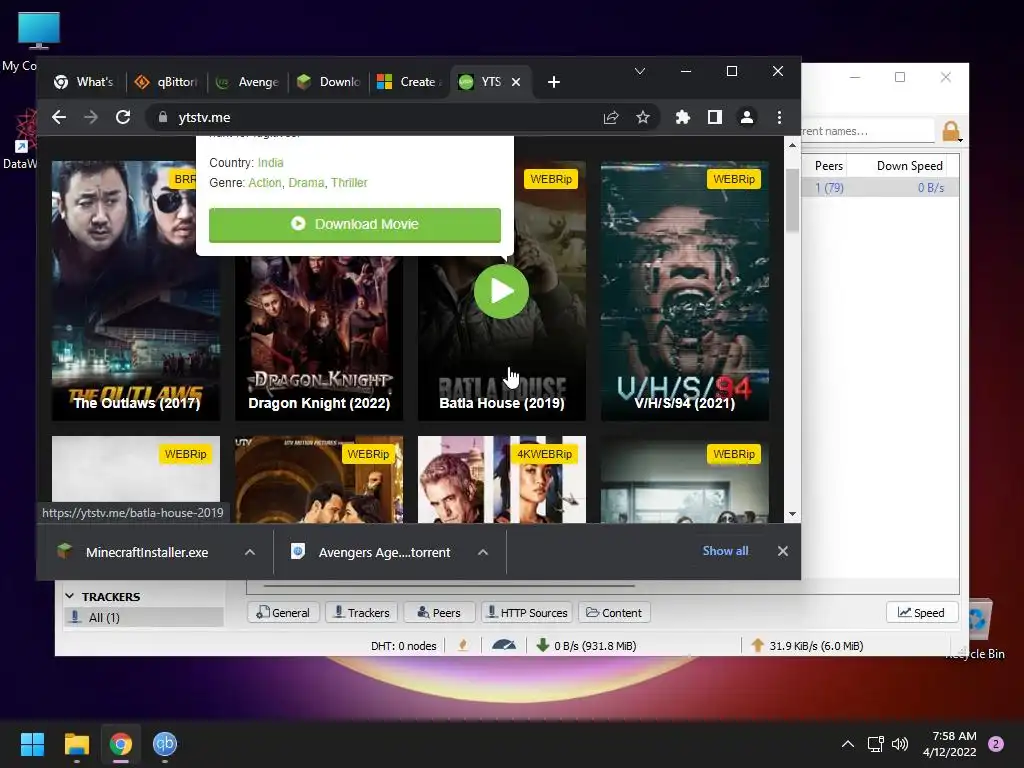The width and height of the screenshot is (1024, 768).
Task: Switch to the Avenge tab
Action: [248, 82]
